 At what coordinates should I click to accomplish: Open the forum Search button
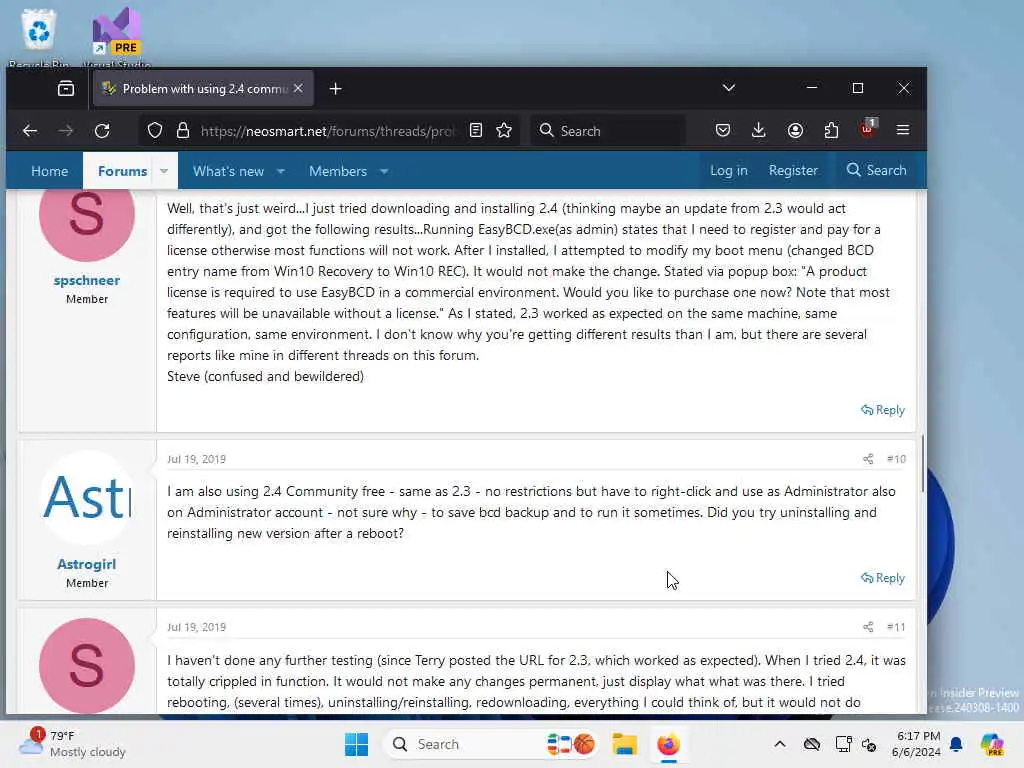tap(876, 170)
